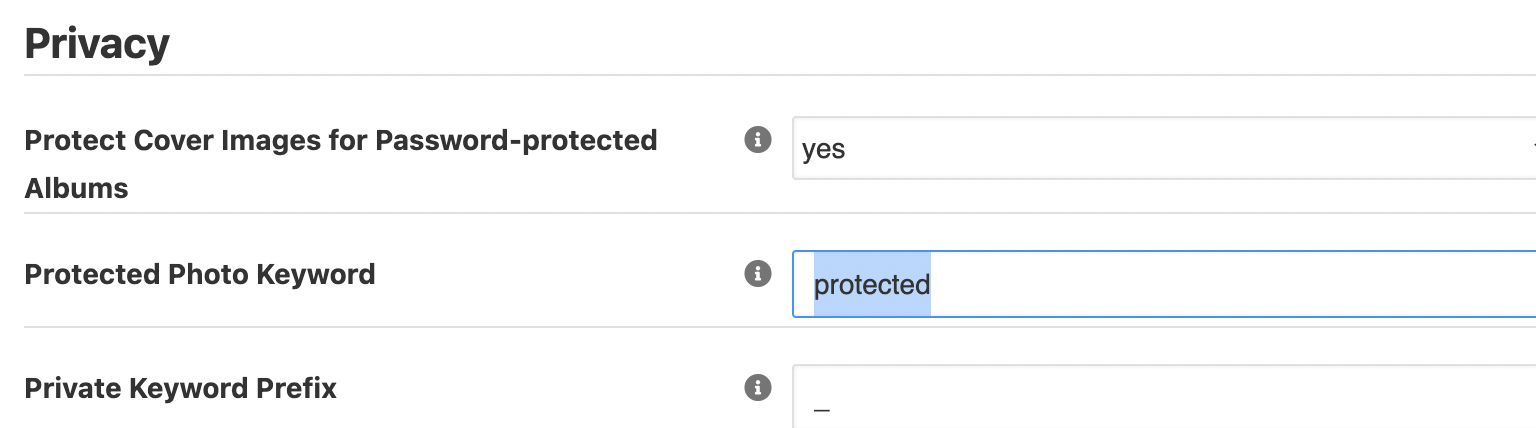This screenshot has width=1536, height=428.
Task: Click the word "Albums" in the label
Action: (x=76, y=188)
